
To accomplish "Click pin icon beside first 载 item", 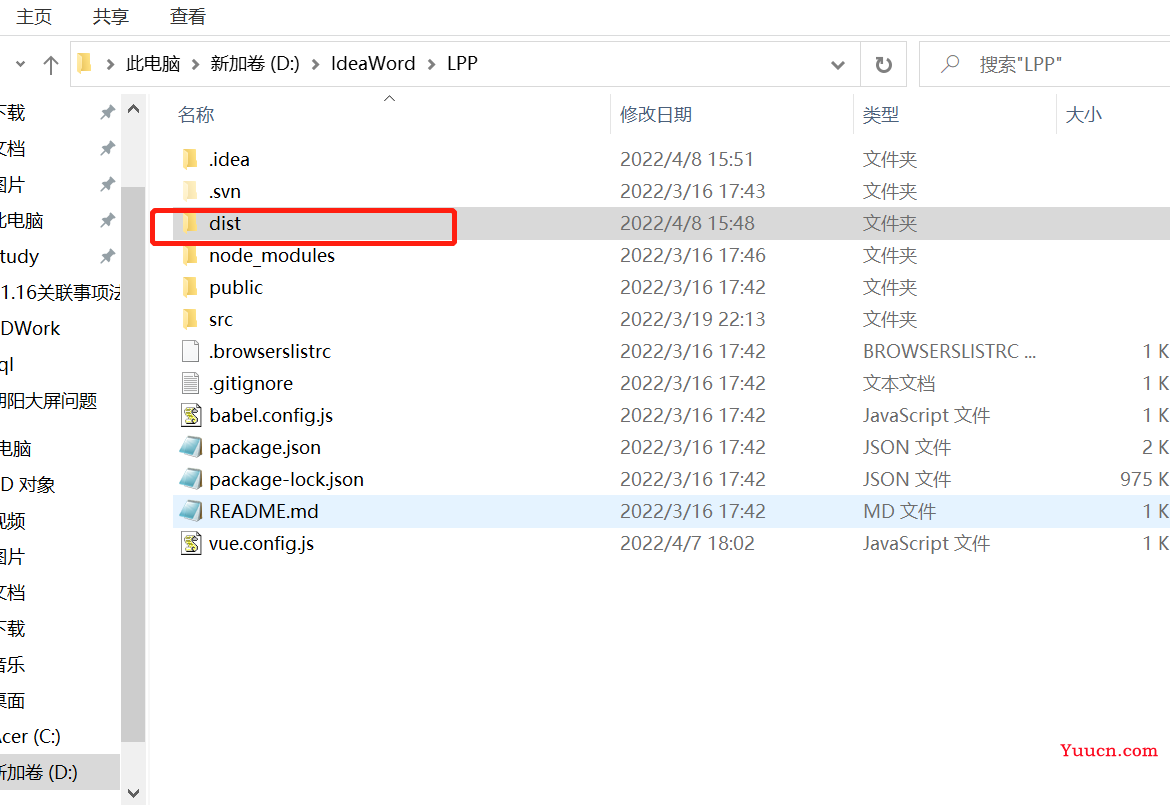I will 107,113.
